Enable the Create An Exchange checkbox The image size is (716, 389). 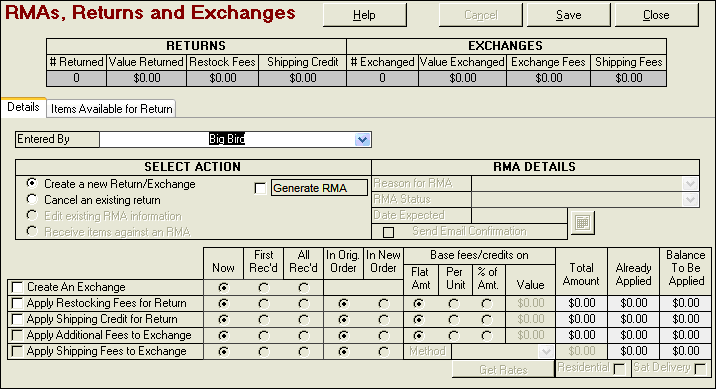coord(17,287)
